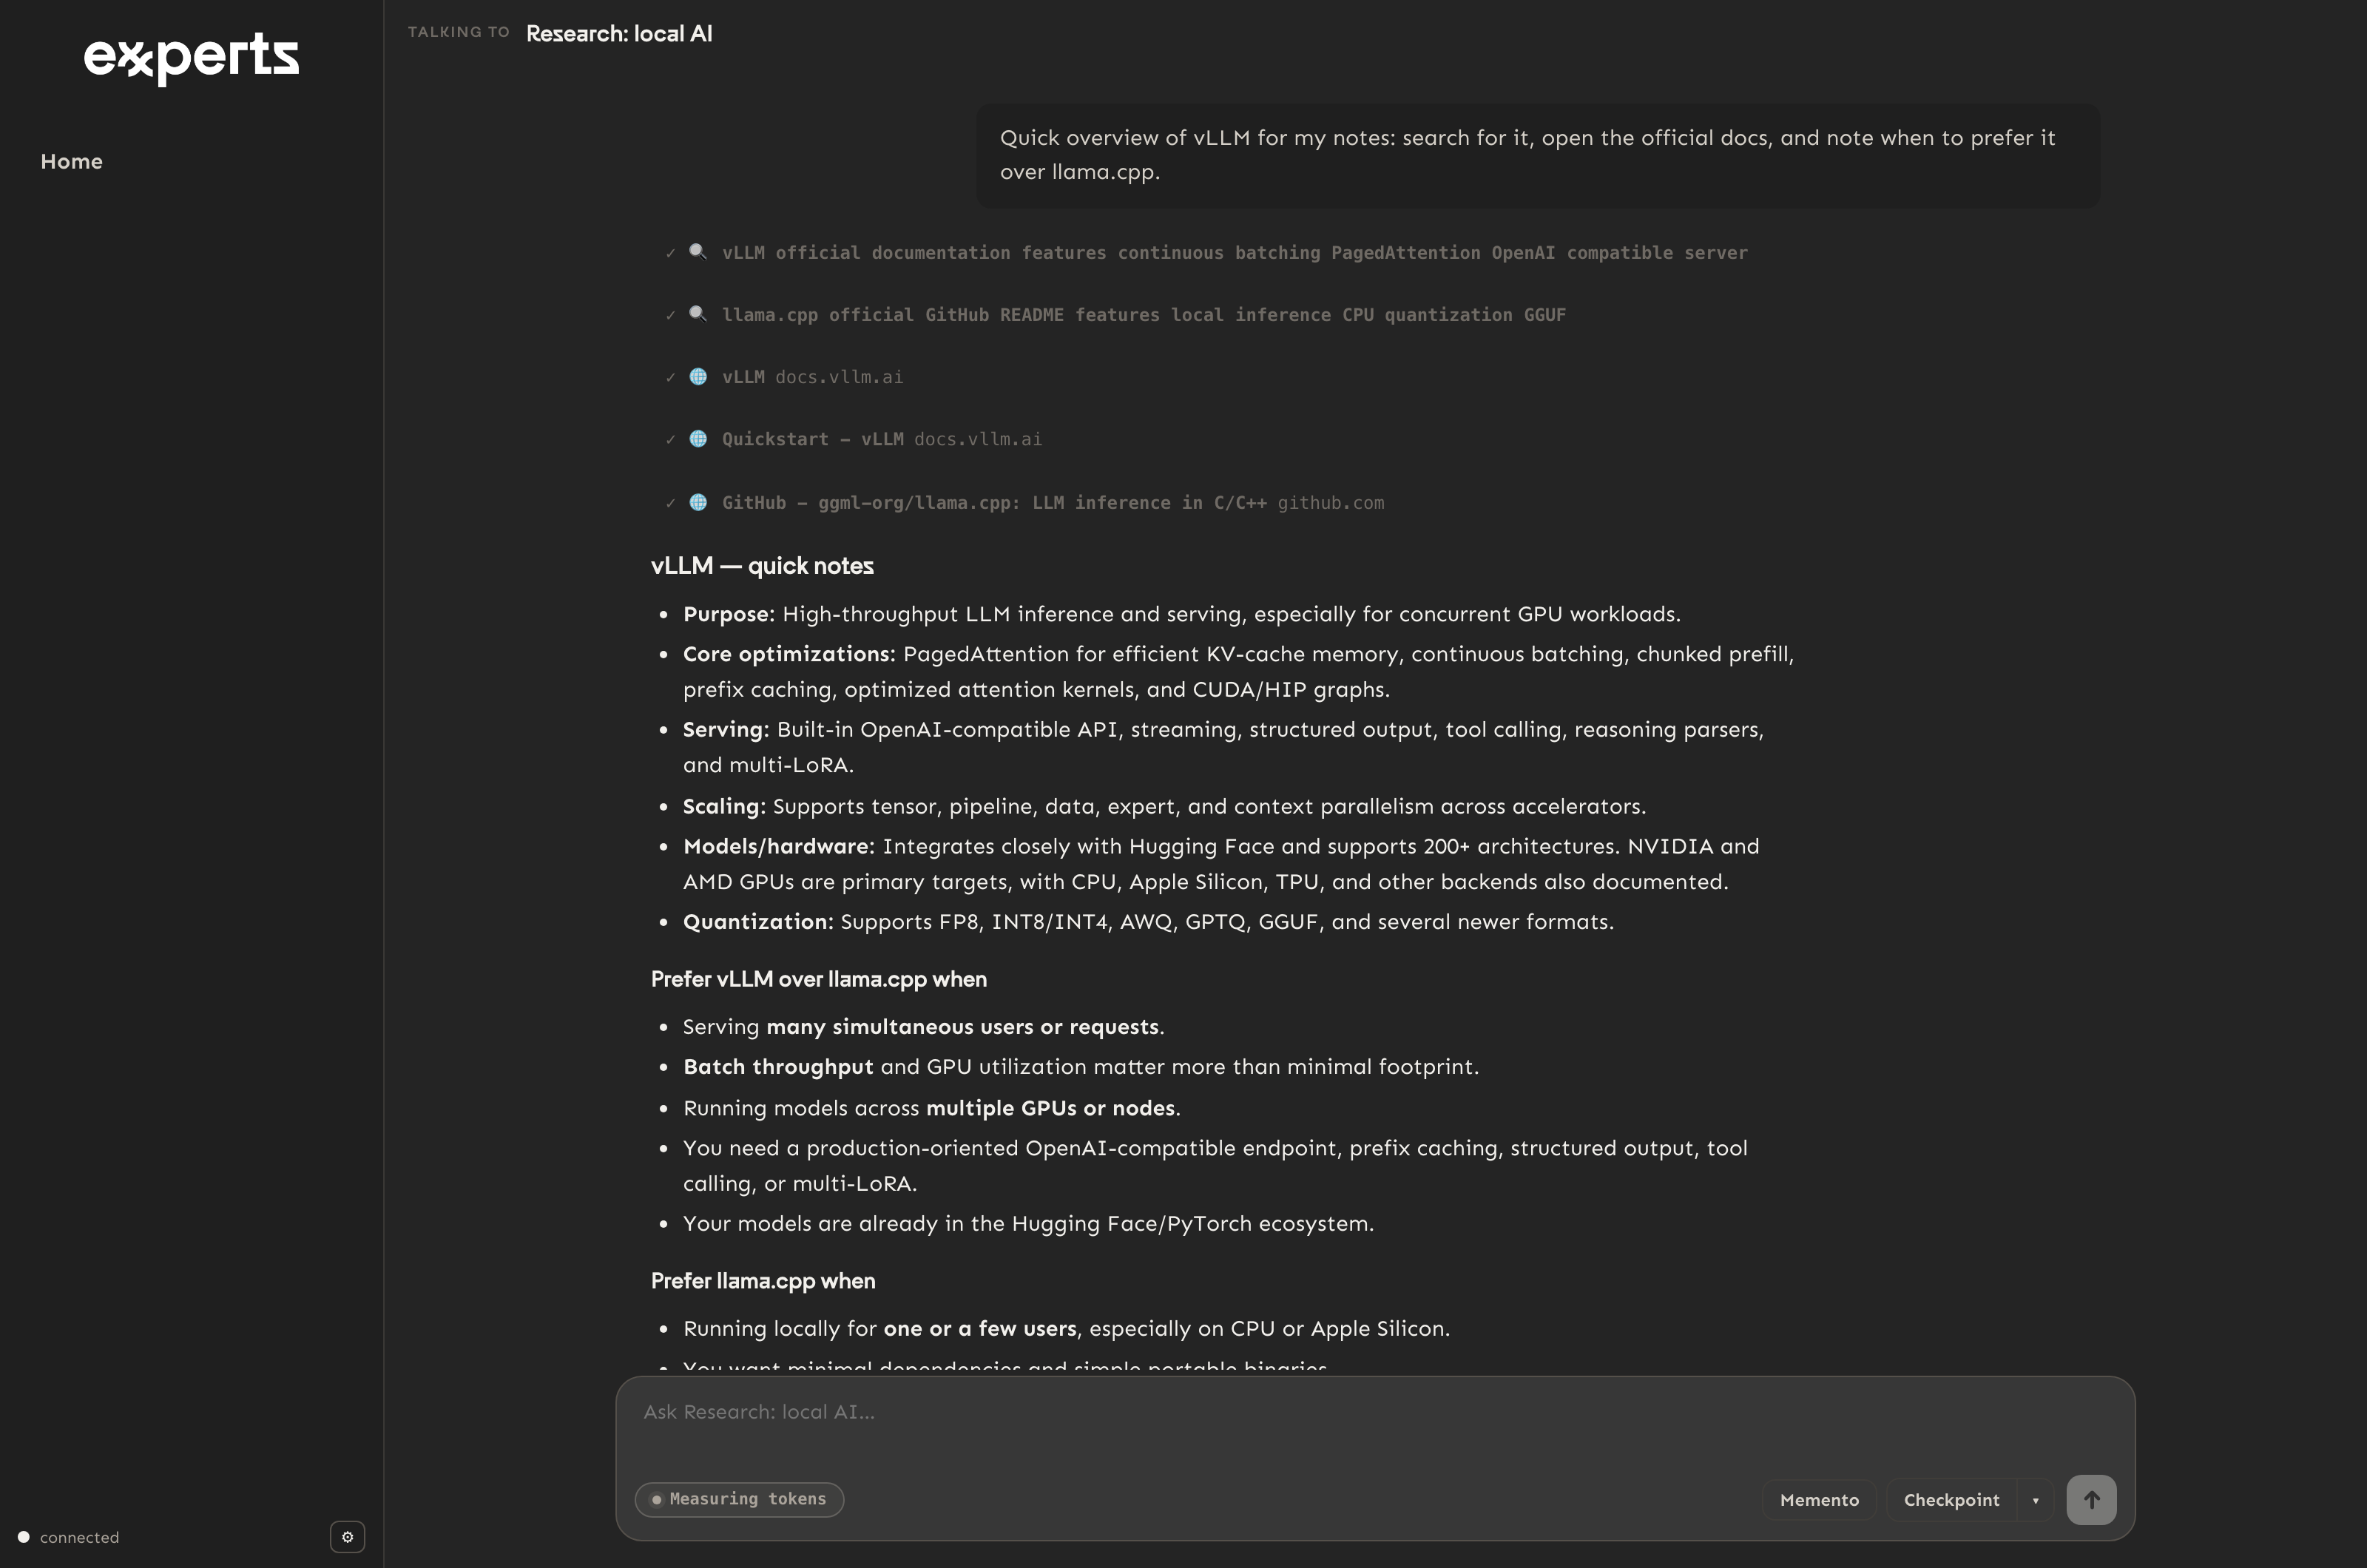Click the send arrow button
The image size is (2367, 1568).
(2091, 1499)
